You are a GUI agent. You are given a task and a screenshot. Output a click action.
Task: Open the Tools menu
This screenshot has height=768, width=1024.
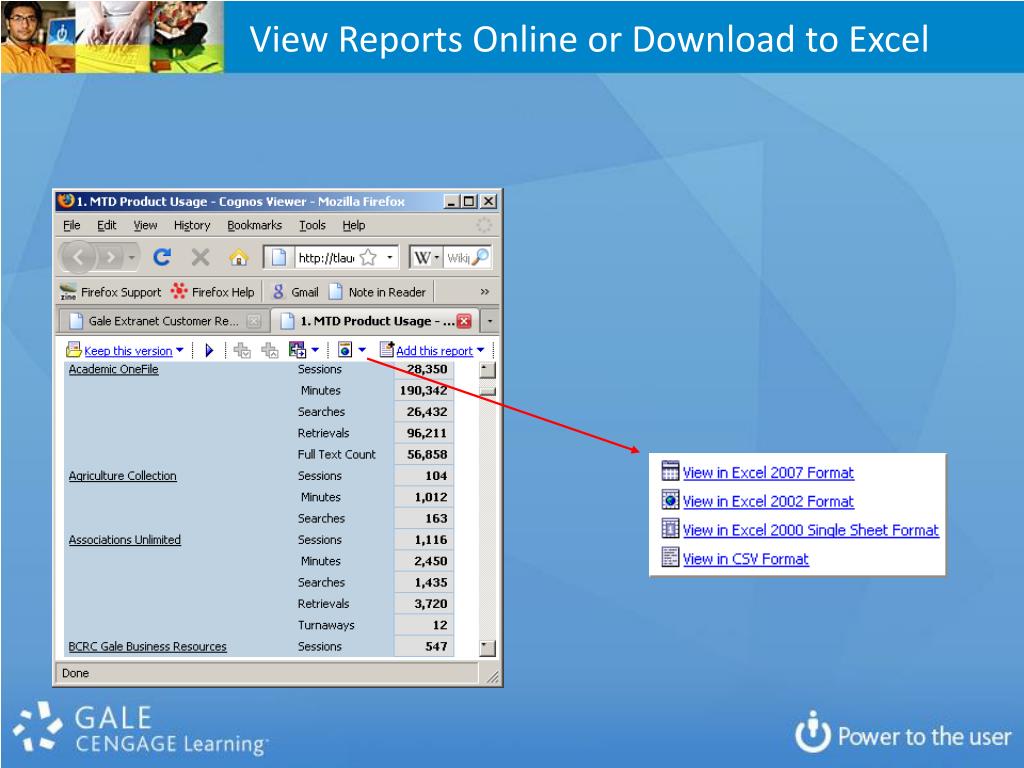[312, 225]
